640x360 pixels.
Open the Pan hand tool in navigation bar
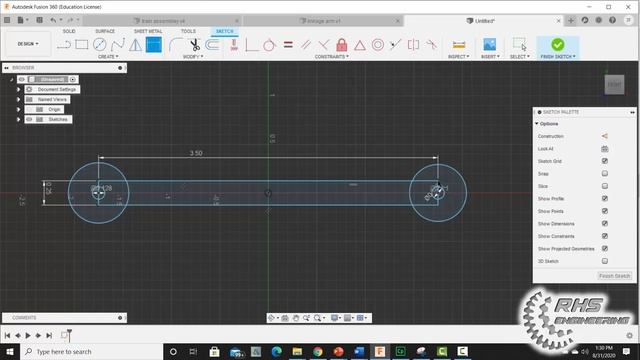tap(296, 318)
